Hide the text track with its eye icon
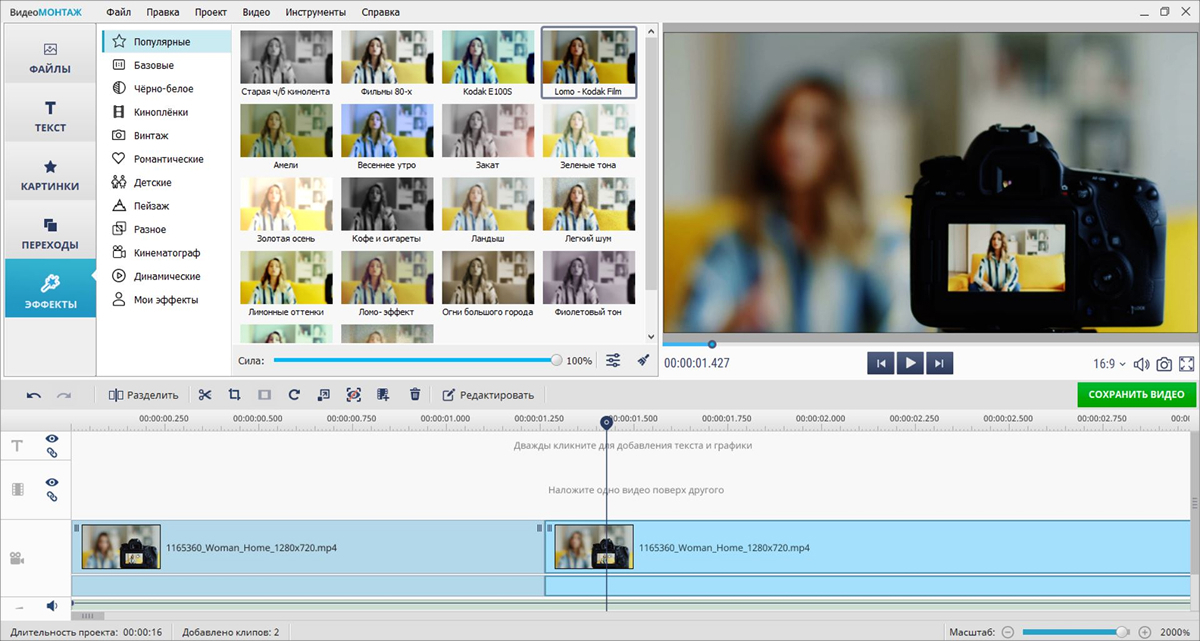Screen dimensions: 1200x641 coord(52,439)
